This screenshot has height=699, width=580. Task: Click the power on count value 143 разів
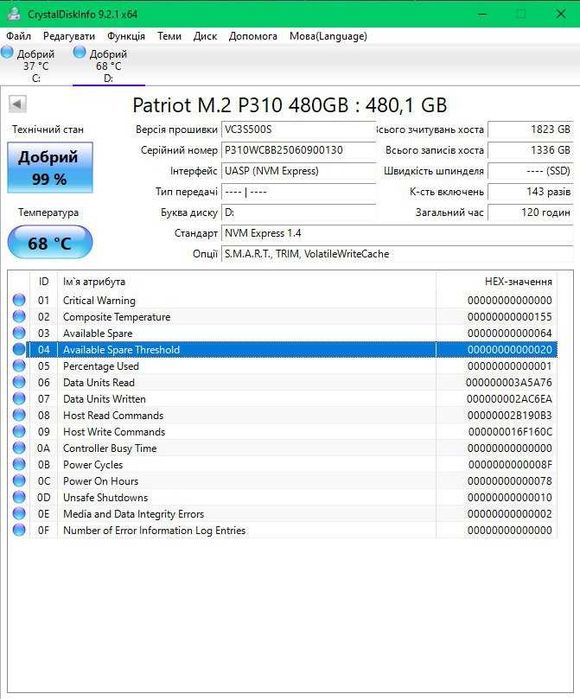point(530,192)
